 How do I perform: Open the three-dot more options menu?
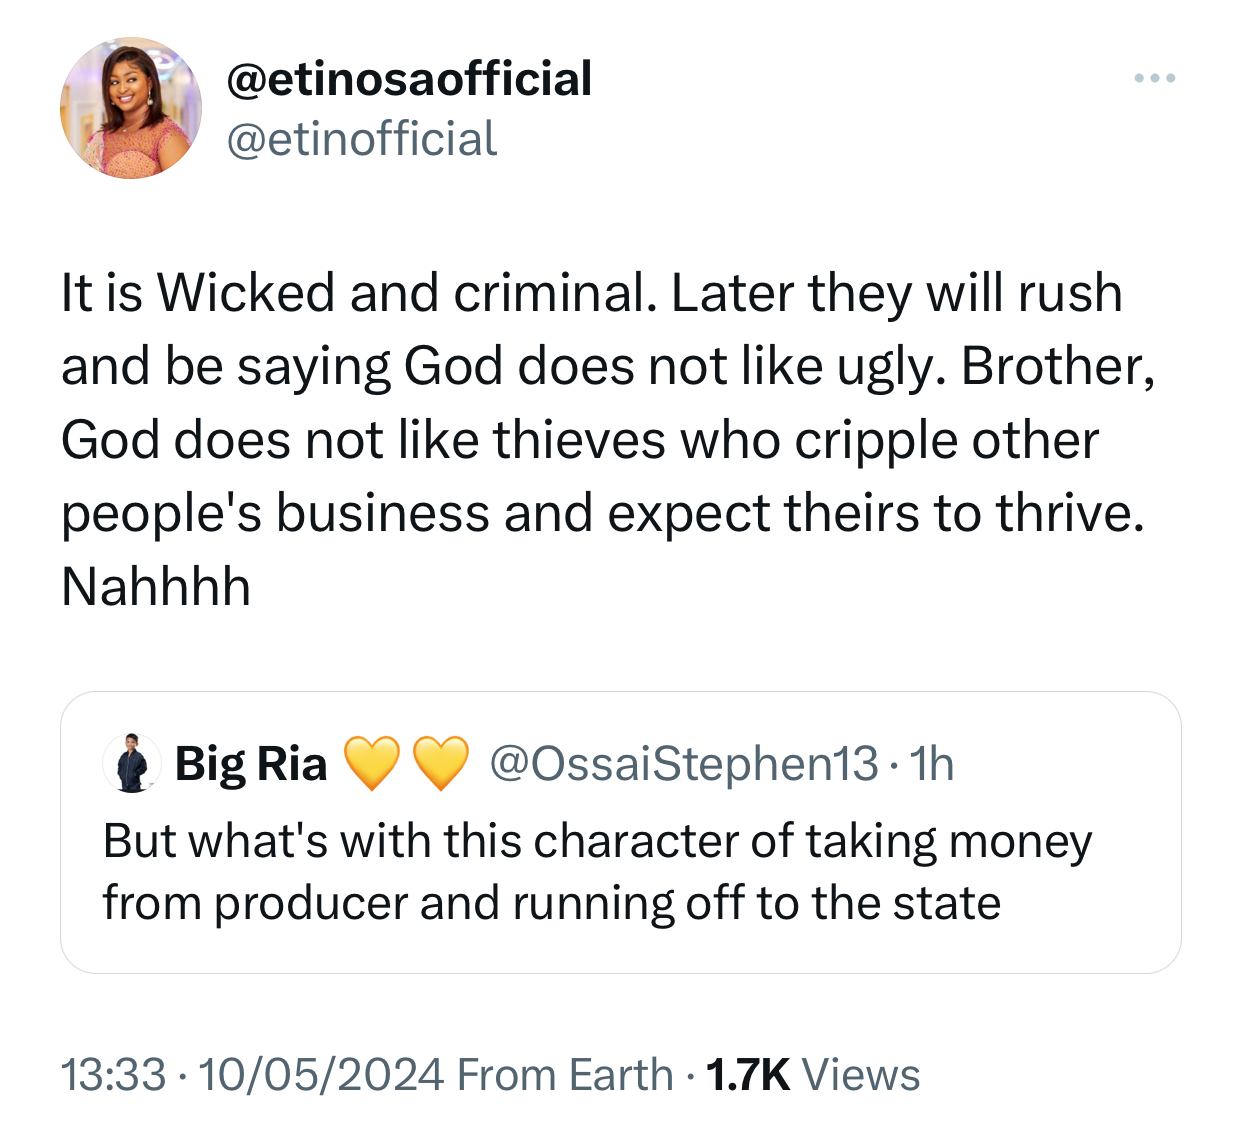point(1154,78)
